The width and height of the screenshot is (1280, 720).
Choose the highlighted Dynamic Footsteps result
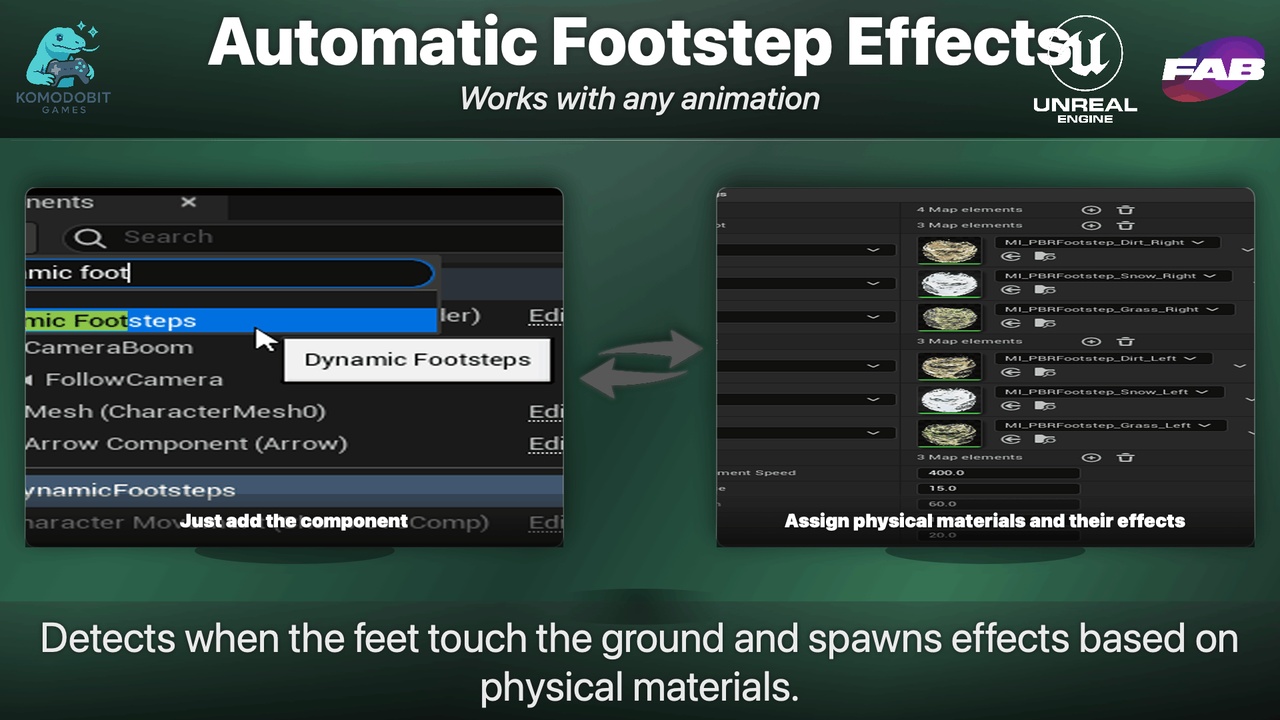pyautogui.click(x=232, y=321)
